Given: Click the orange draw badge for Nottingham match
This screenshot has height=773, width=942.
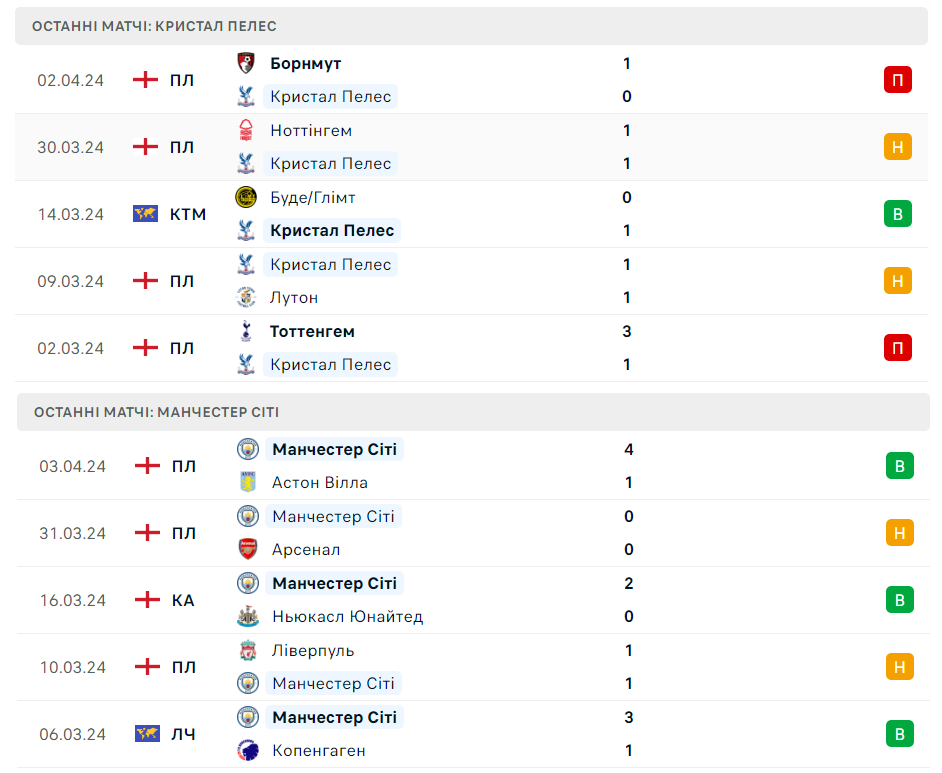Looking at the screenshot, I should 897,147.
